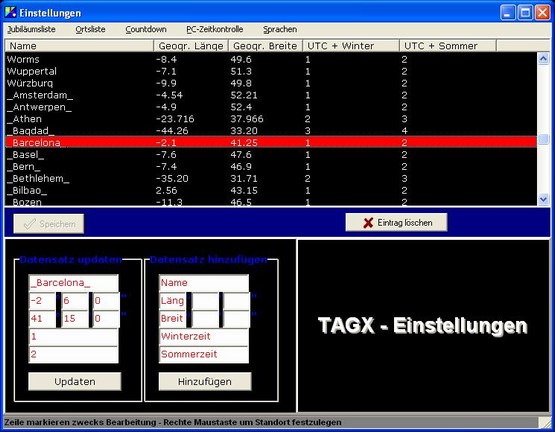Click the Geogr. Breite column header
555x432 pixels.
265,46
